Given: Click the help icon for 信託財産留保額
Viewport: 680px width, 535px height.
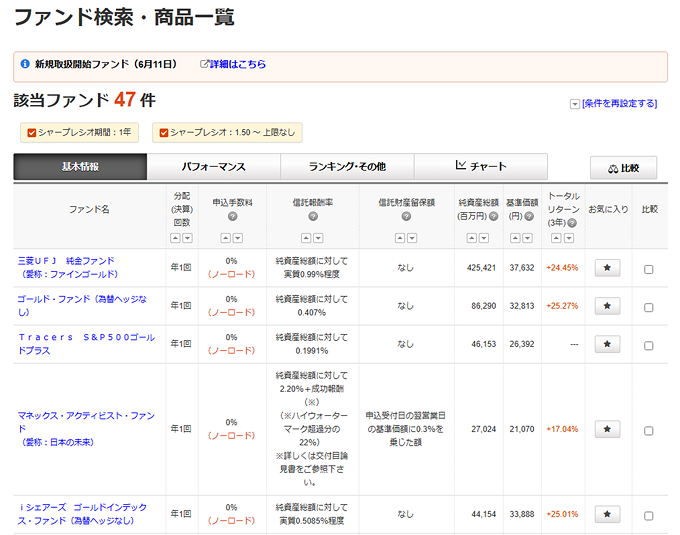Looking at the screenshot, I should pos(406,217).
